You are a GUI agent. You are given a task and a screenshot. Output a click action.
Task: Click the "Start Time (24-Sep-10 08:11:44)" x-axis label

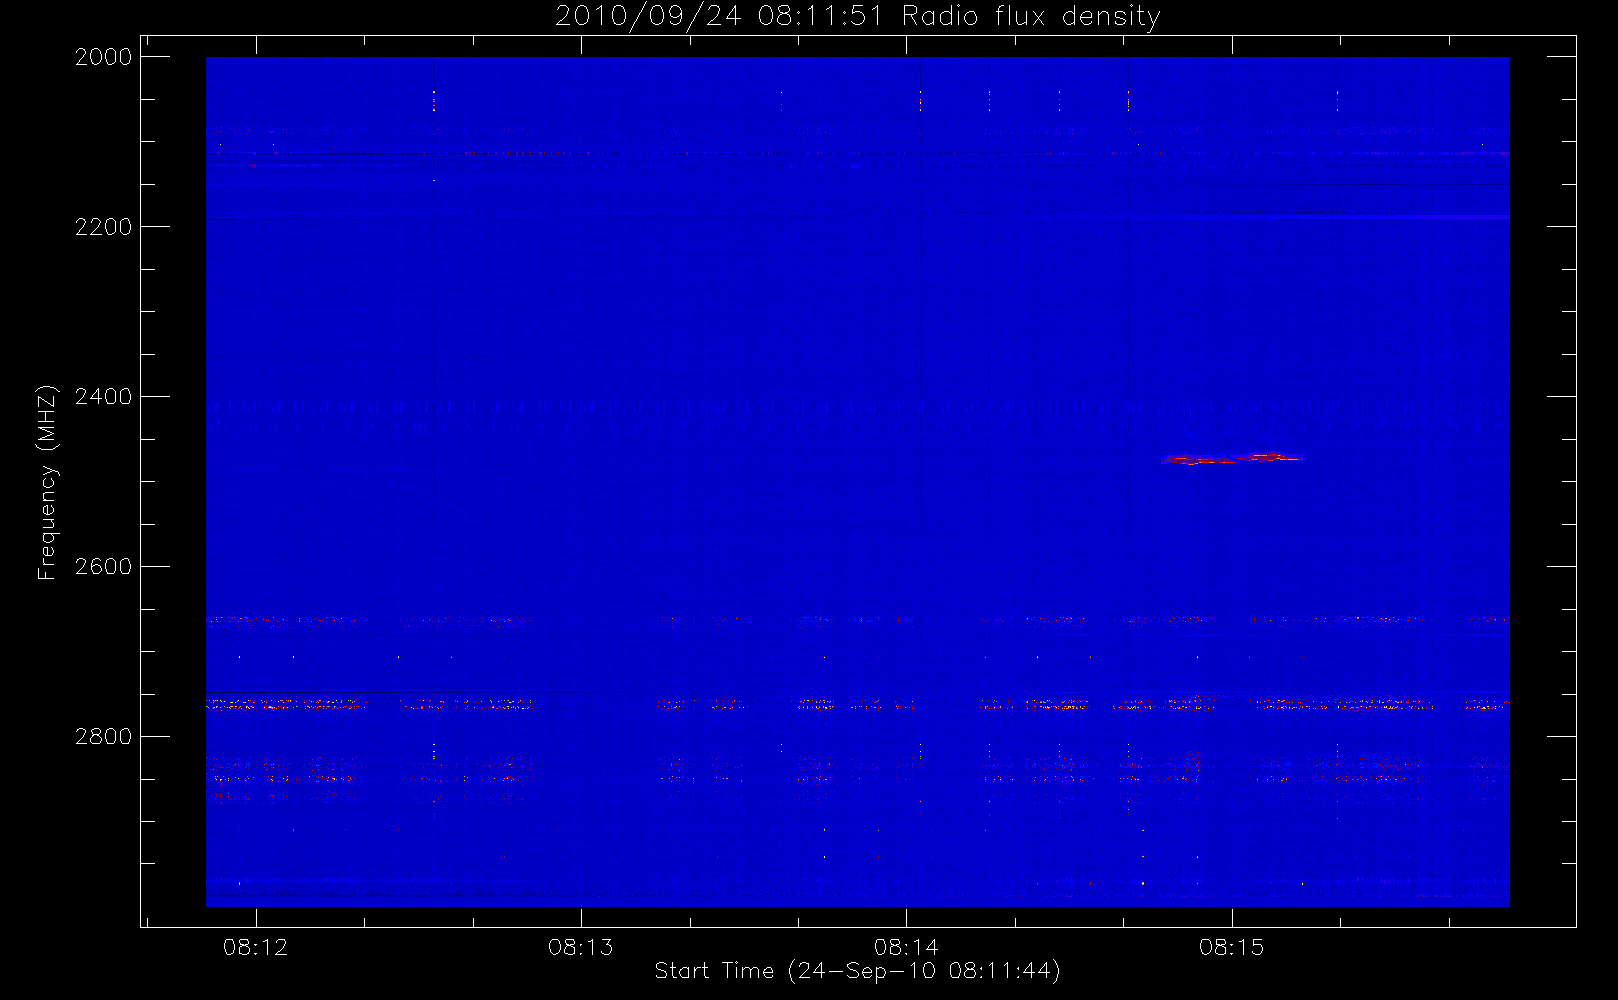tap(857, 971)
